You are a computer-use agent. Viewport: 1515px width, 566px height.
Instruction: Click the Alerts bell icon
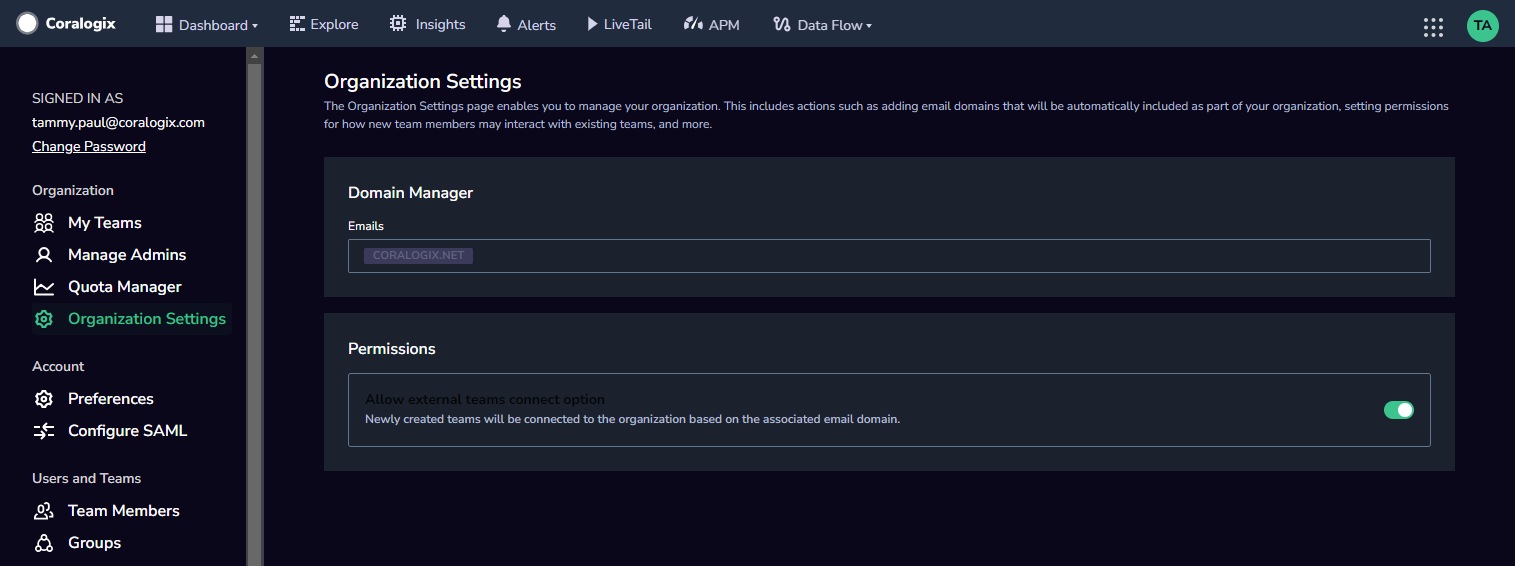(504, 24)
